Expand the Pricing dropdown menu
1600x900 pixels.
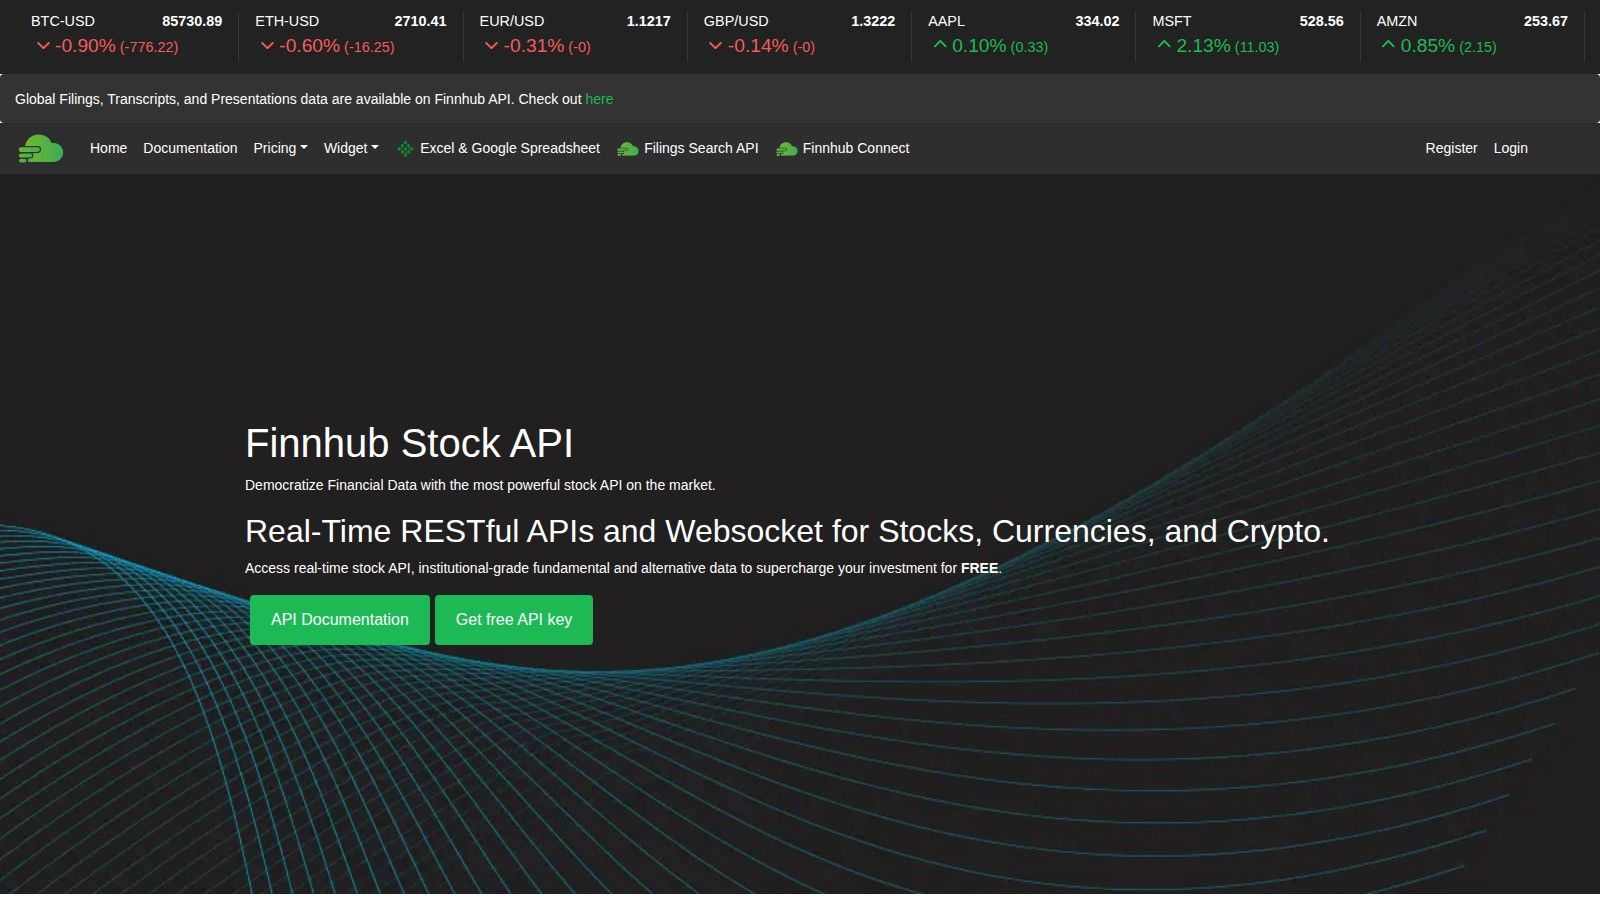pyautogui.click(x=280, y=148)
